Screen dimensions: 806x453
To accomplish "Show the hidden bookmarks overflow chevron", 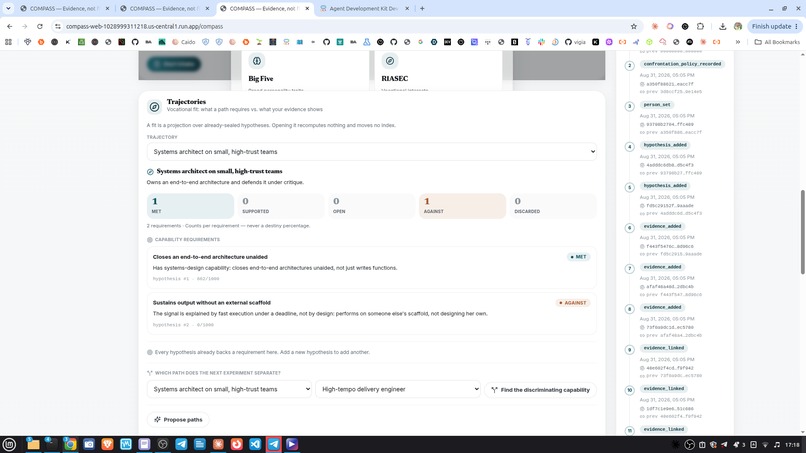I will [738, 42].
